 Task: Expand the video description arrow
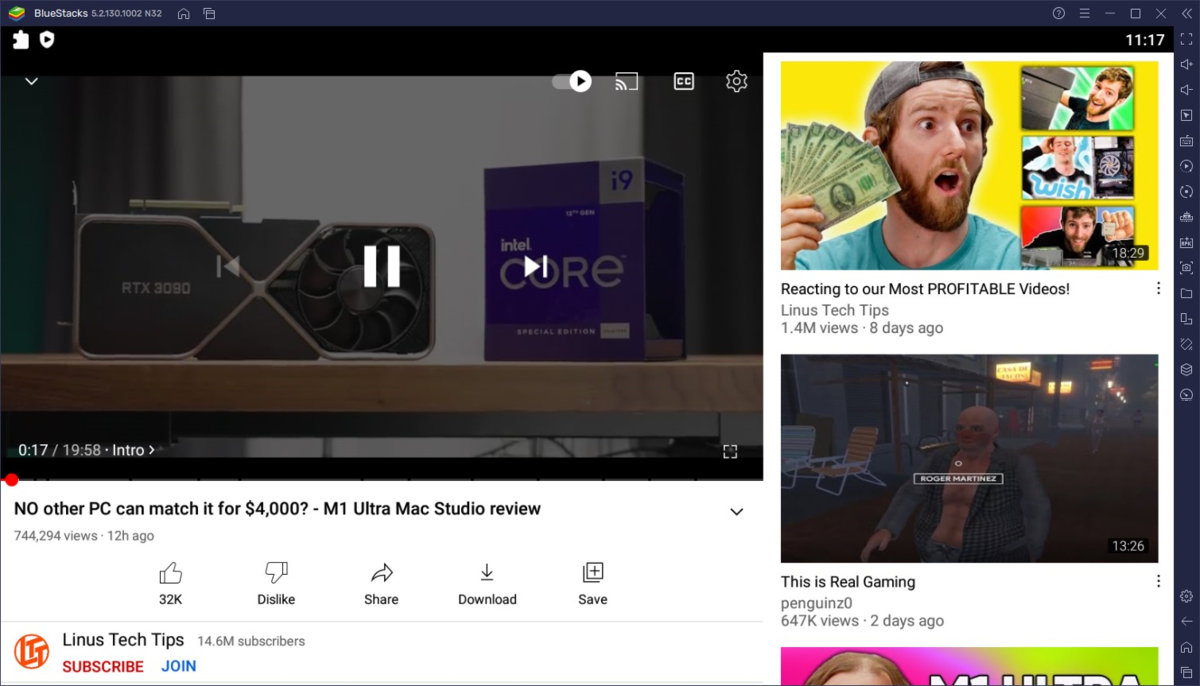click(737, 512)
